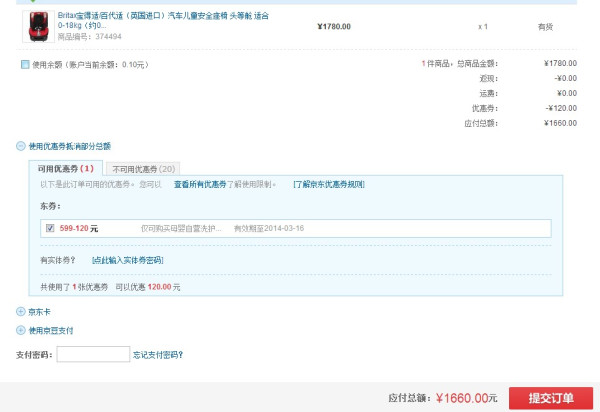Click the 优惠券 discount -¥120.00 value
Viewport: 600px width, 412px height.
561,108
